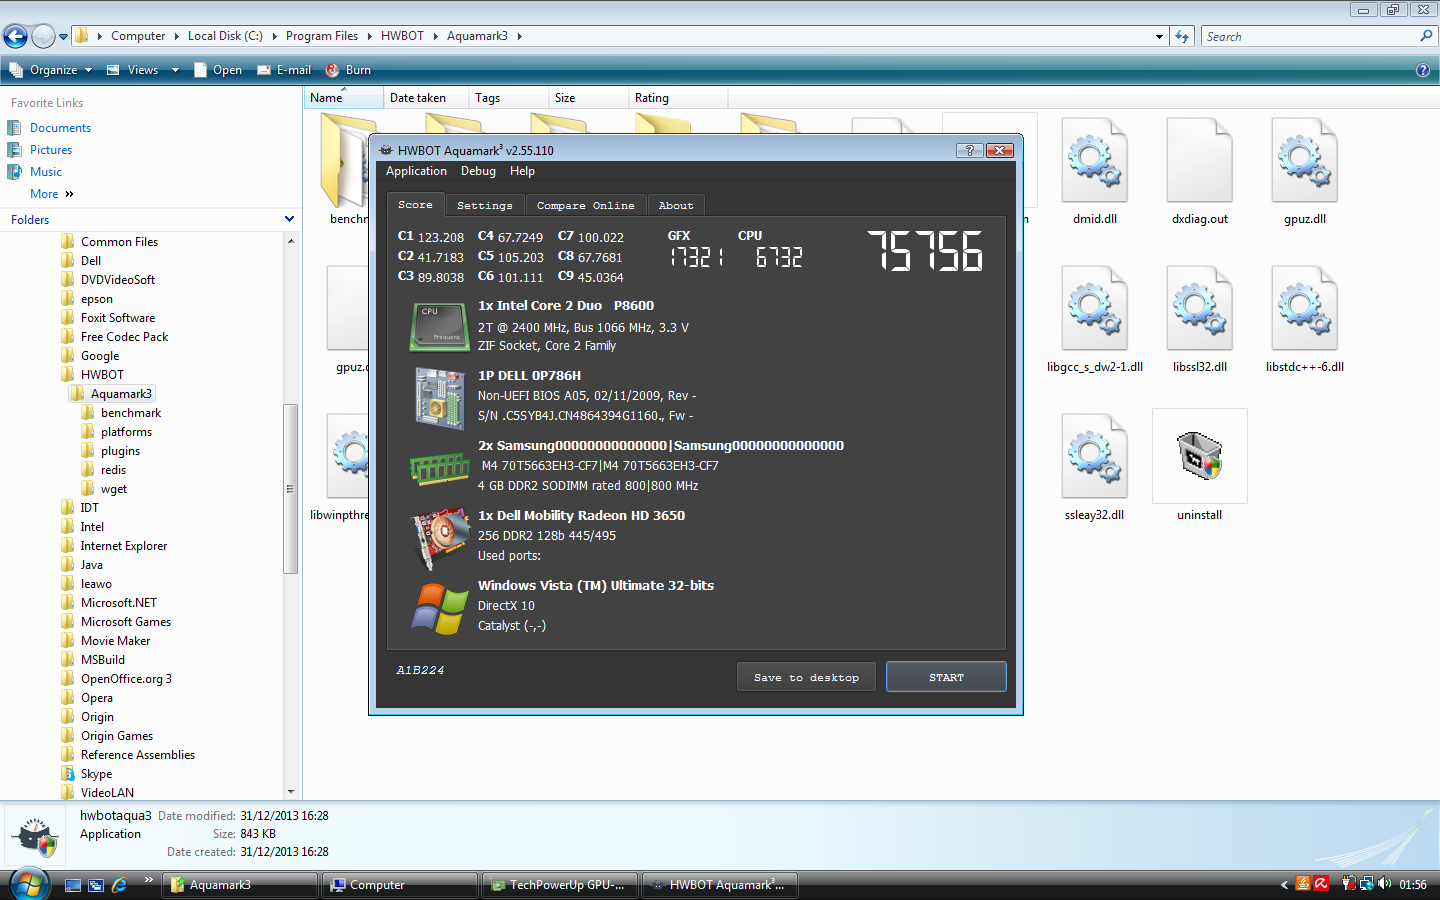Open the Application menu in Aquamark
Viewport: 1440px width, 900px height.
click(416, 171)
